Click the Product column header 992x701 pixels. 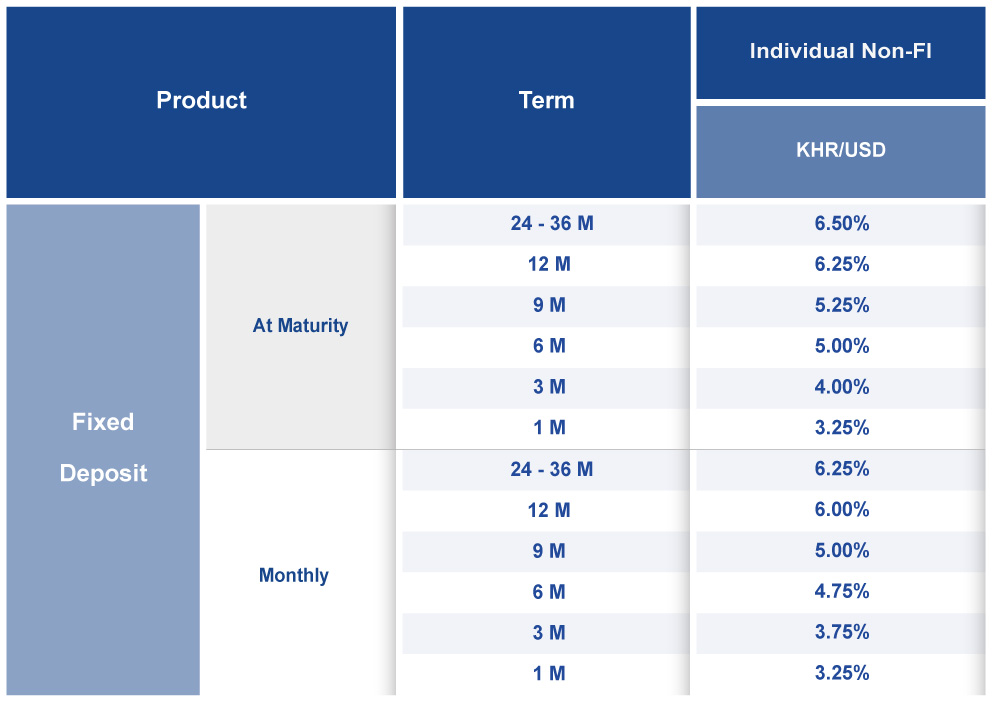201,101
